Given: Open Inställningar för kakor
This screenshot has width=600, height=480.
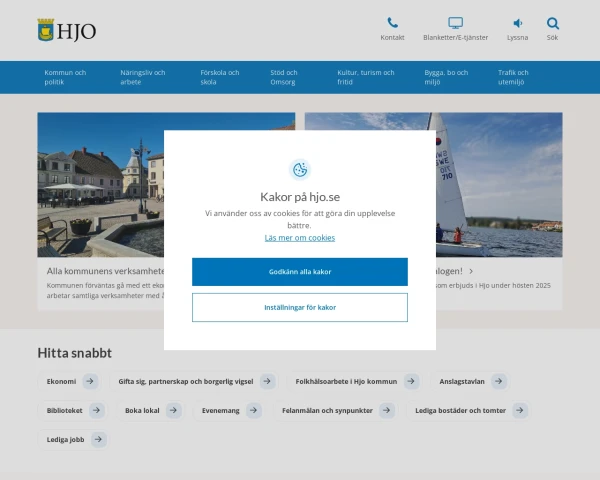Looking at the screenshot, I should click(x=300, y=308).
